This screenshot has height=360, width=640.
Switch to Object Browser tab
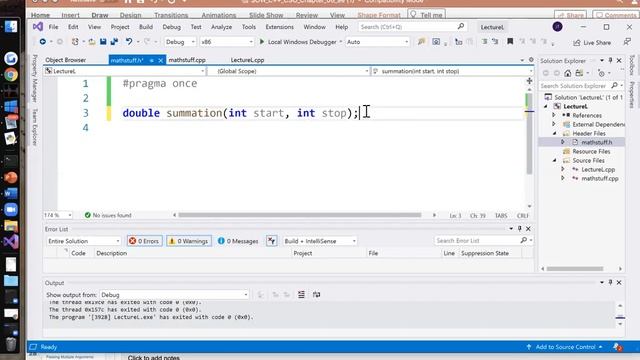click(65, 60)
